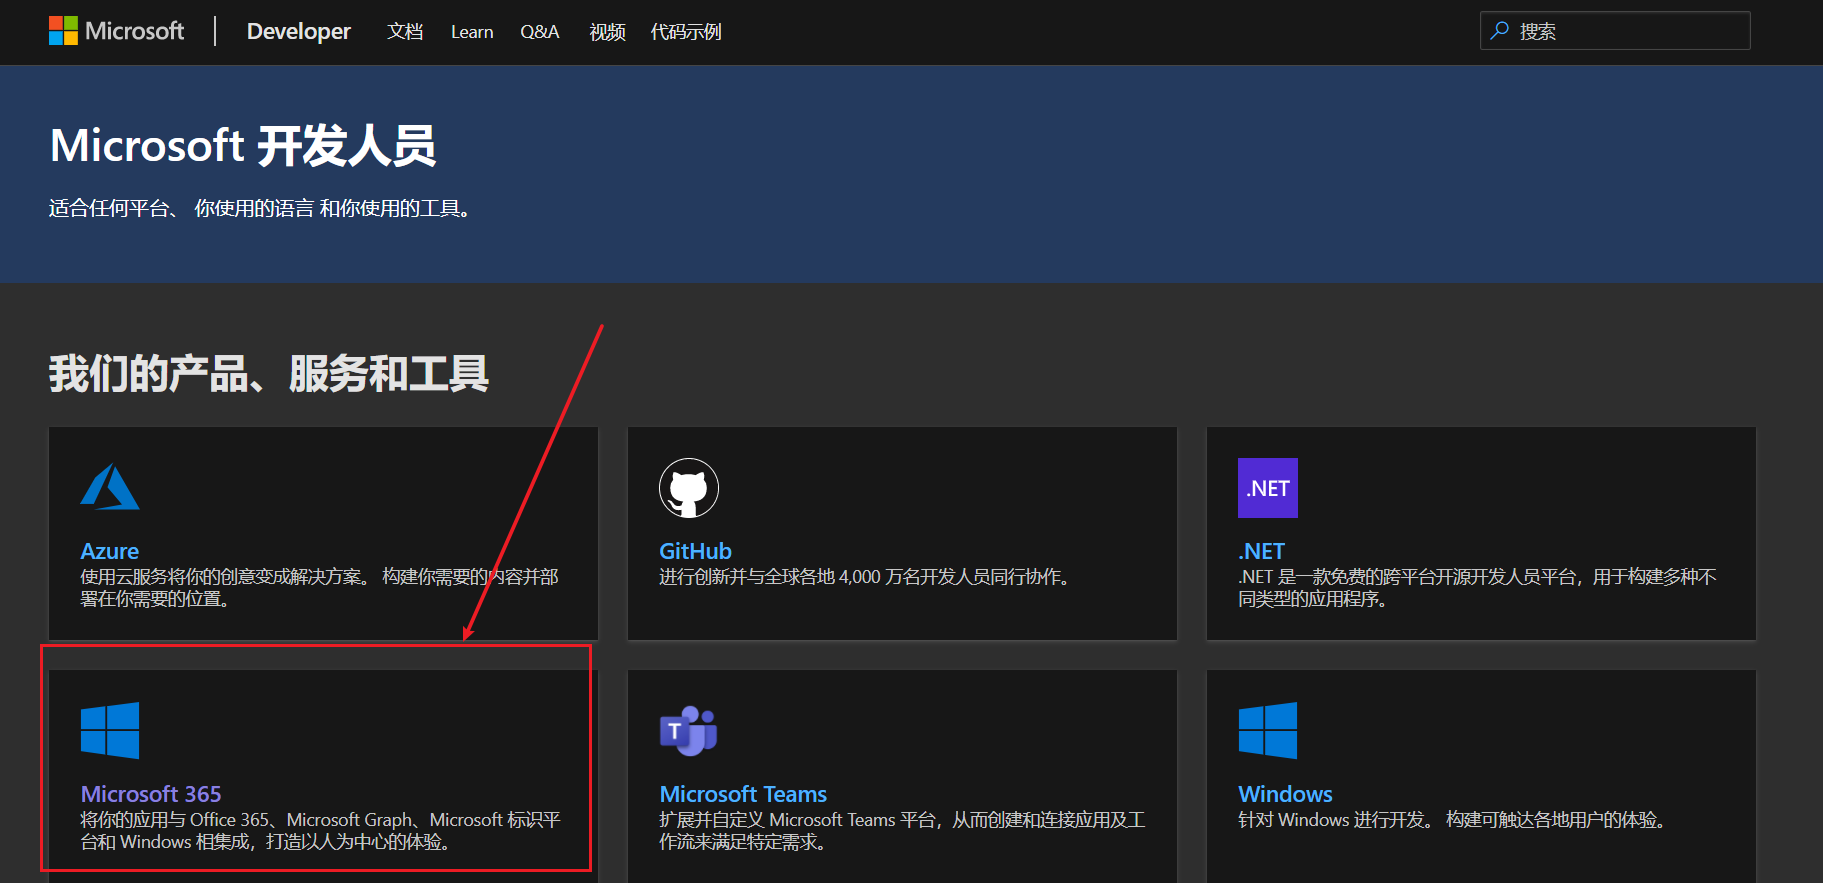The height and width of the screenshot is (883, 1823).
Task: Click the .NET description about 跨平台开源
Action: (1477, 588)
